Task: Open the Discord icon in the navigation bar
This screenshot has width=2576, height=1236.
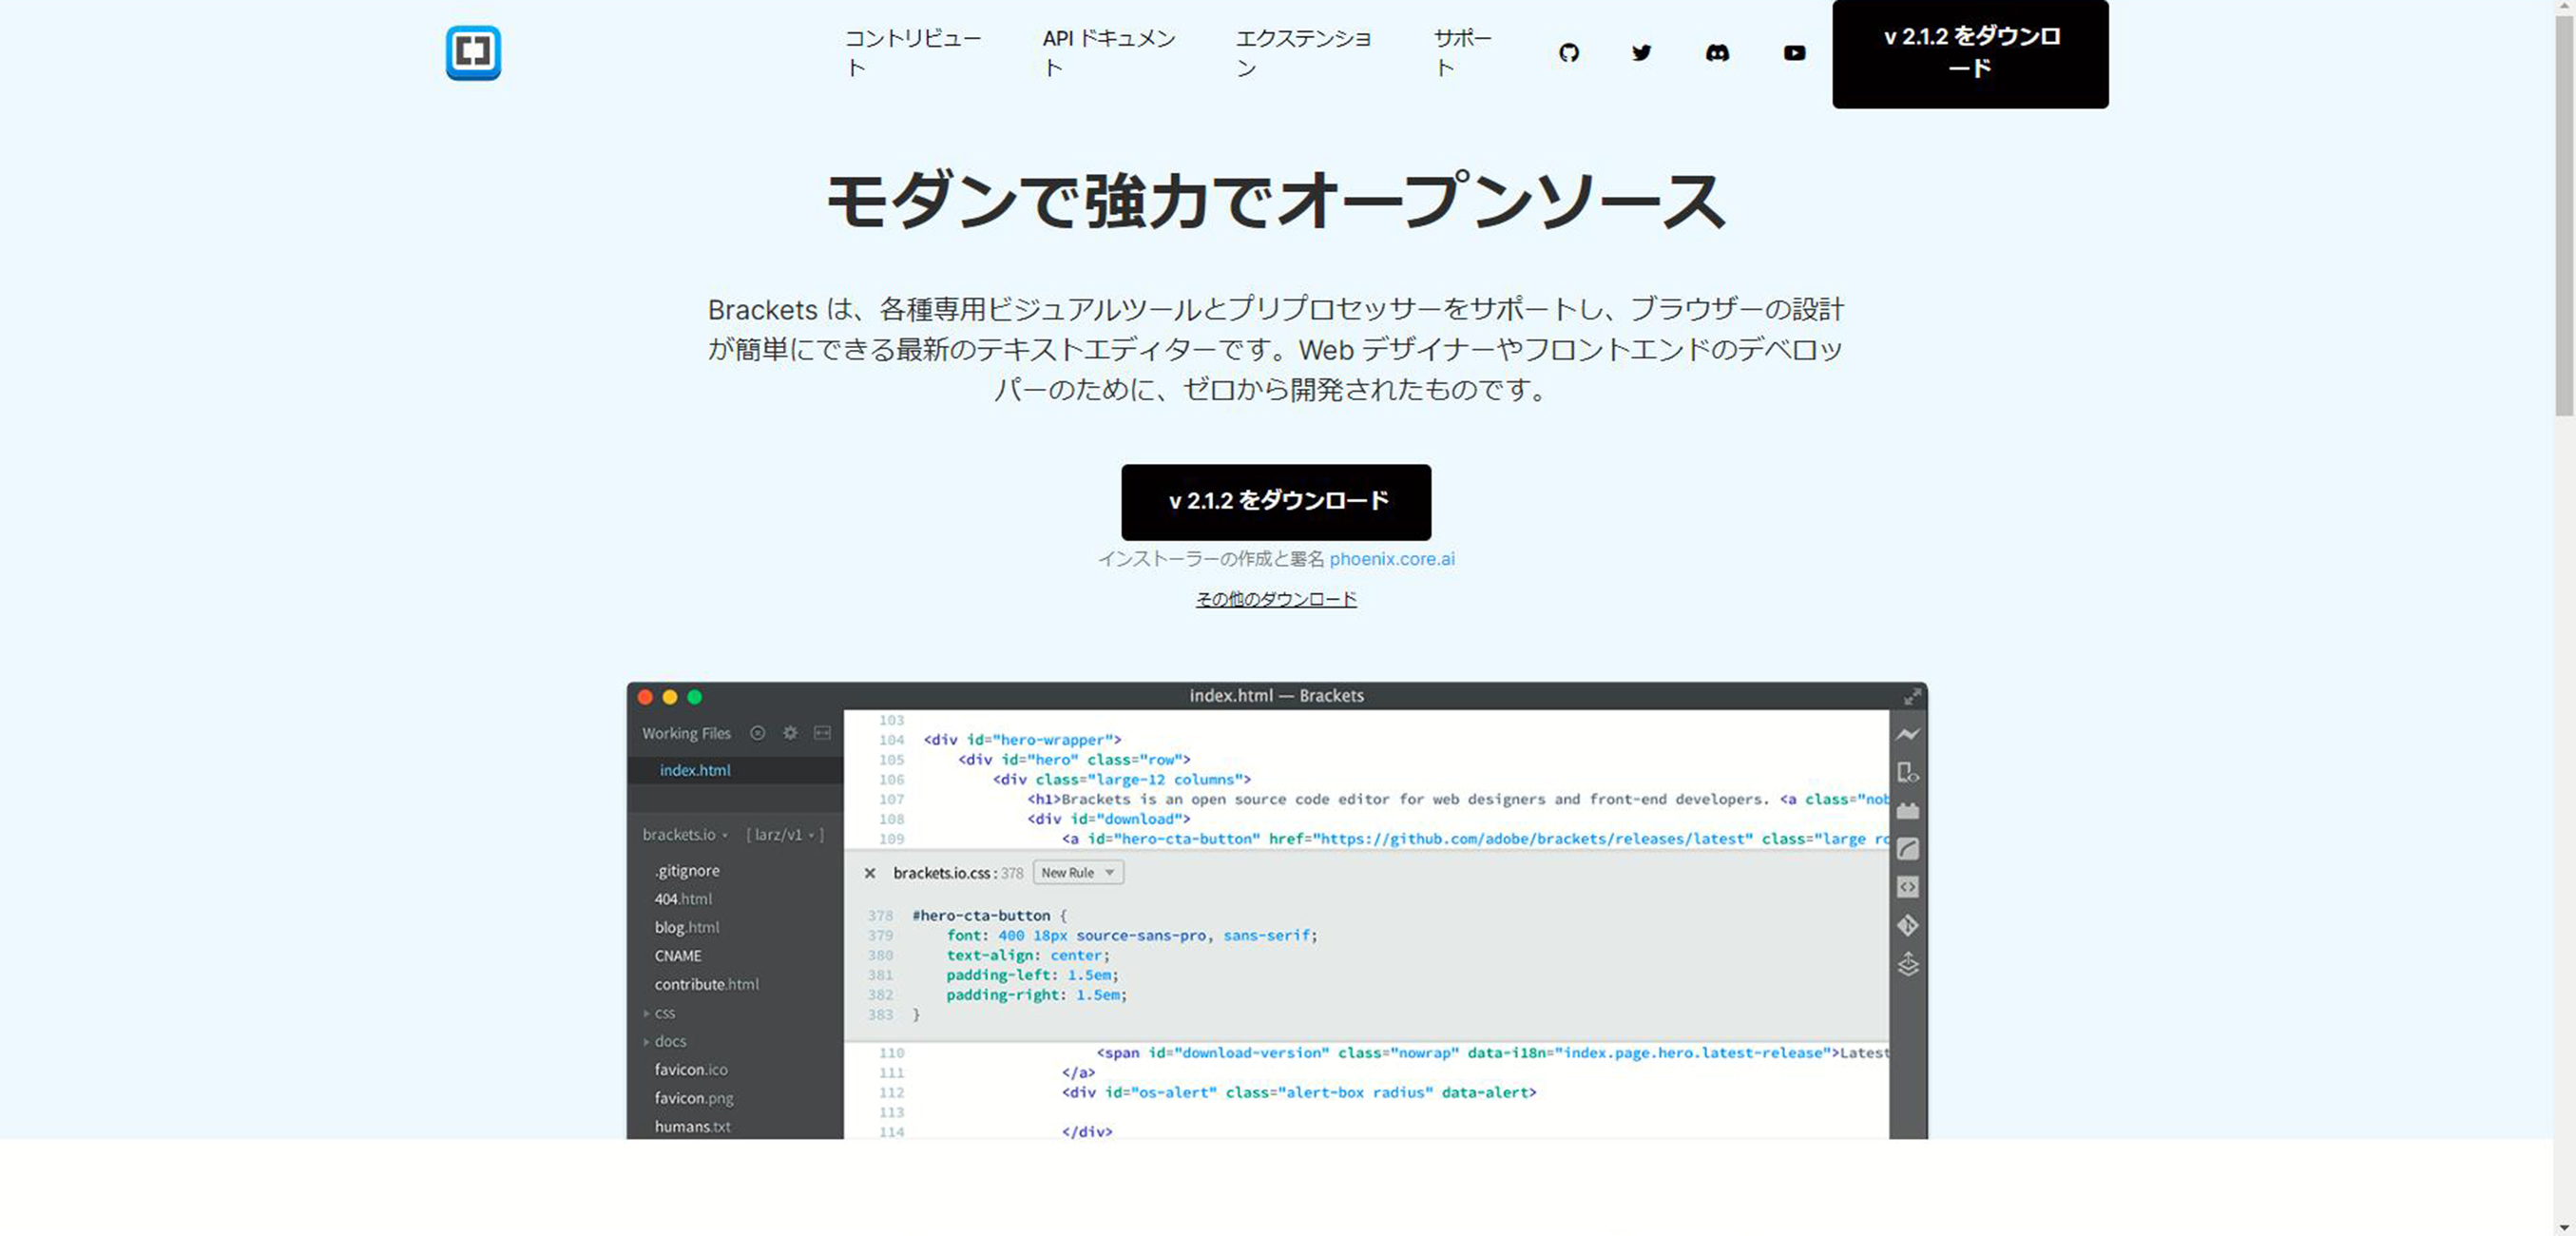Action: coord(1717,53)
